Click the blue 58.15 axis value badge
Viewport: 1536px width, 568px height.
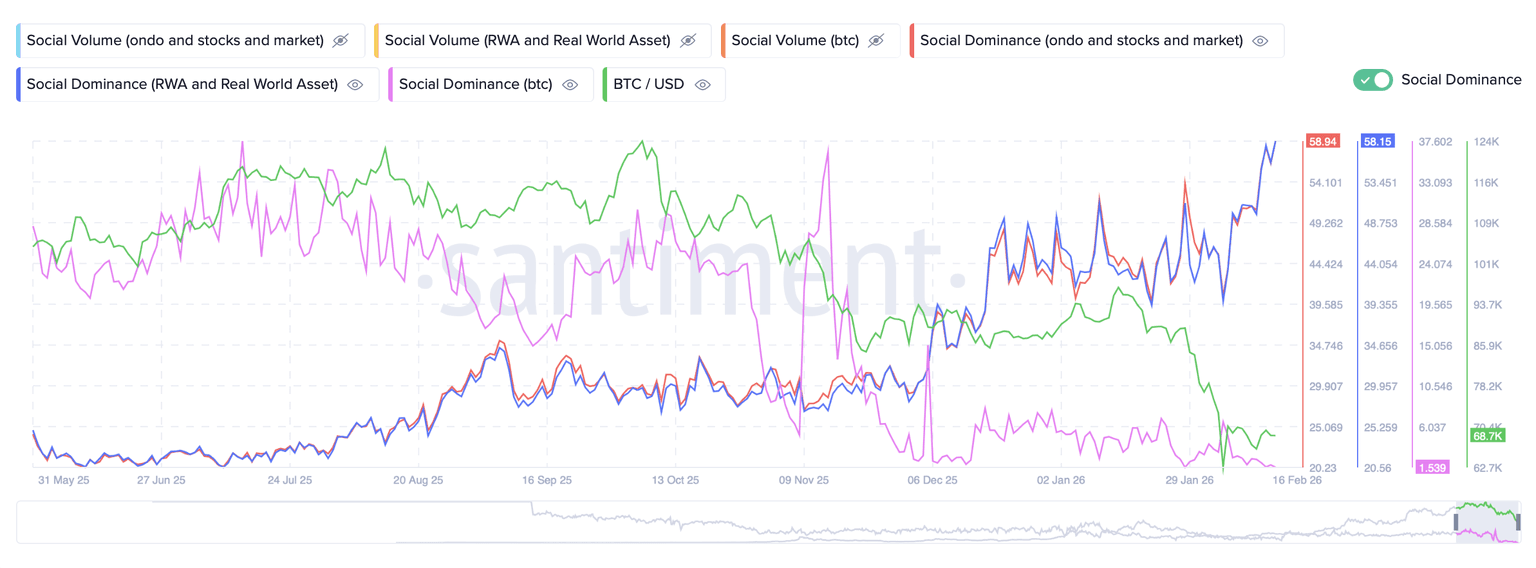[x=1377, y=142]
